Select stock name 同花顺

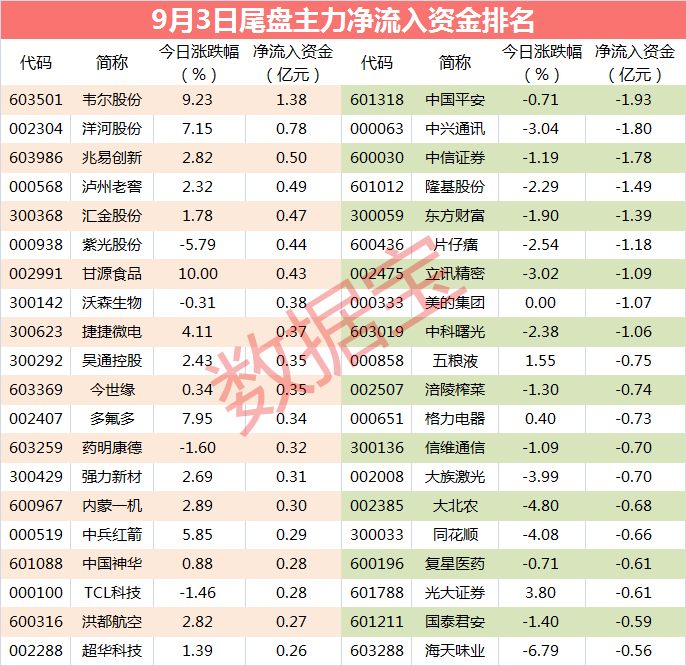(x=455, y=535)
